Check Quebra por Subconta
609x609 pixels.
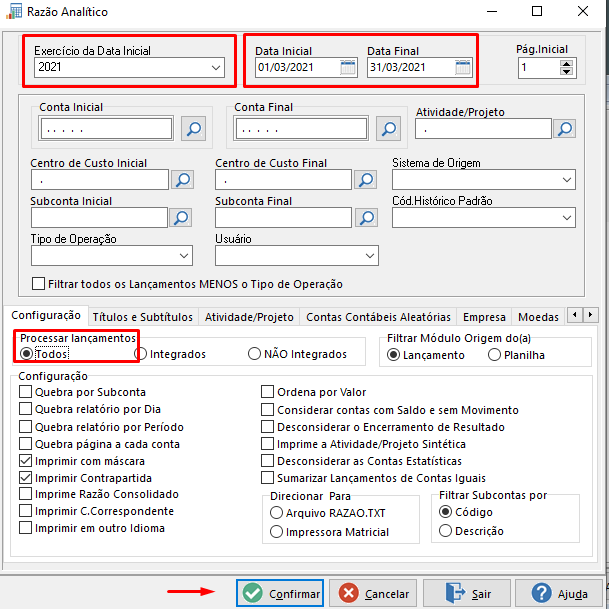26,392
